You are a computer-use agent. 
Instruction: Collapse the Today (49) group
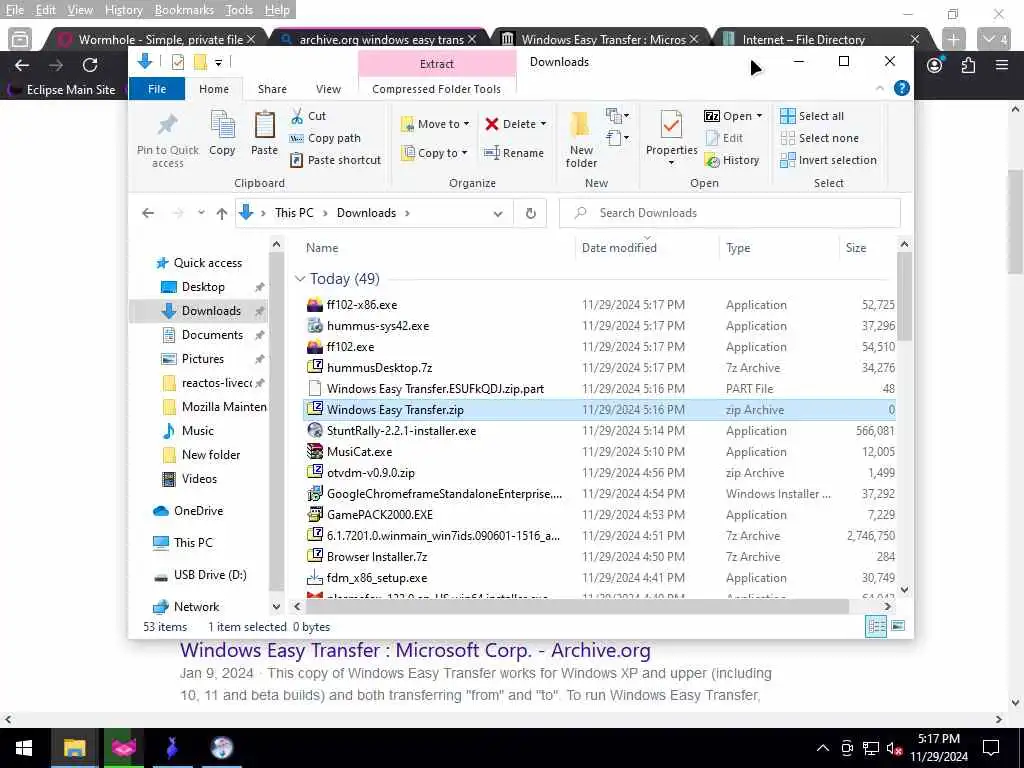pyautogui.click(x=300, y=279)
